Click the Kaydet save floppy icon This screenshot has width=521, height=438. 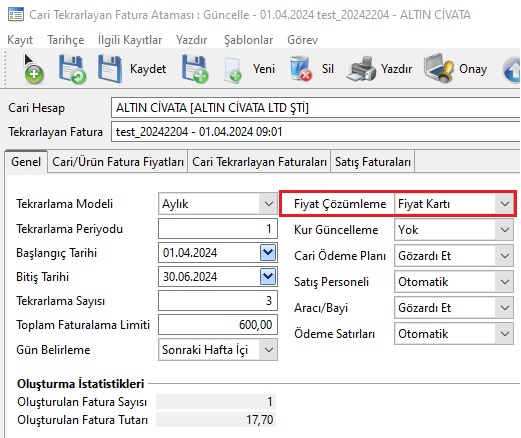(110, 69)
